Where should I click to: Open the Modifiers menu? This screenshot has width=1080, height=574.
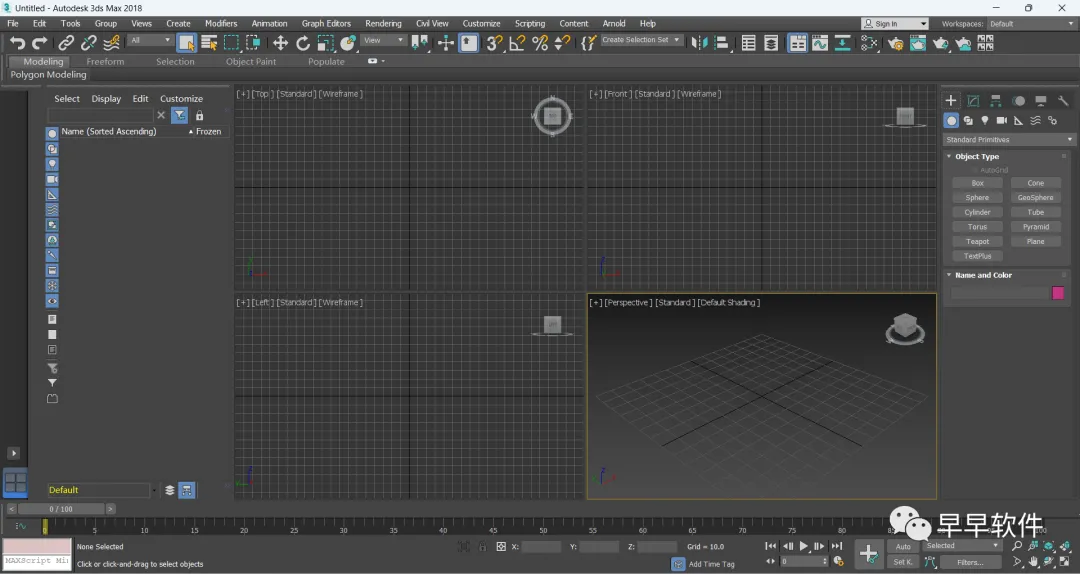pos(221,23)
